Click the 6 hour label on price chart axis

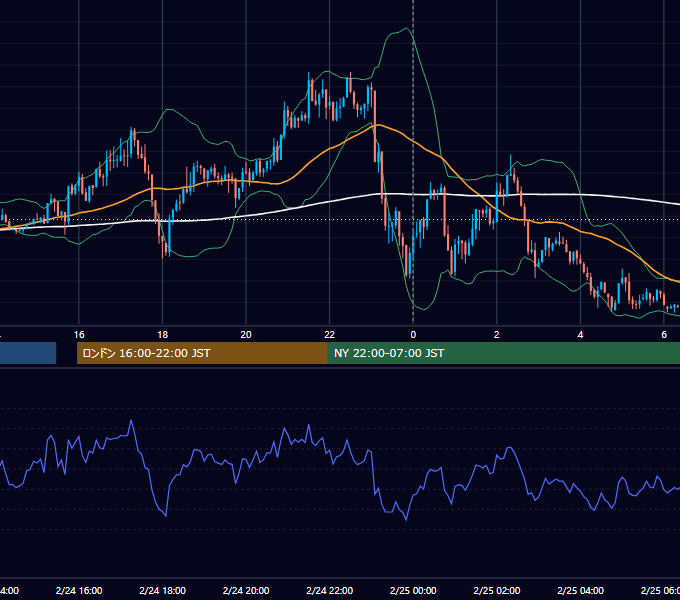[x=664, y=335]
